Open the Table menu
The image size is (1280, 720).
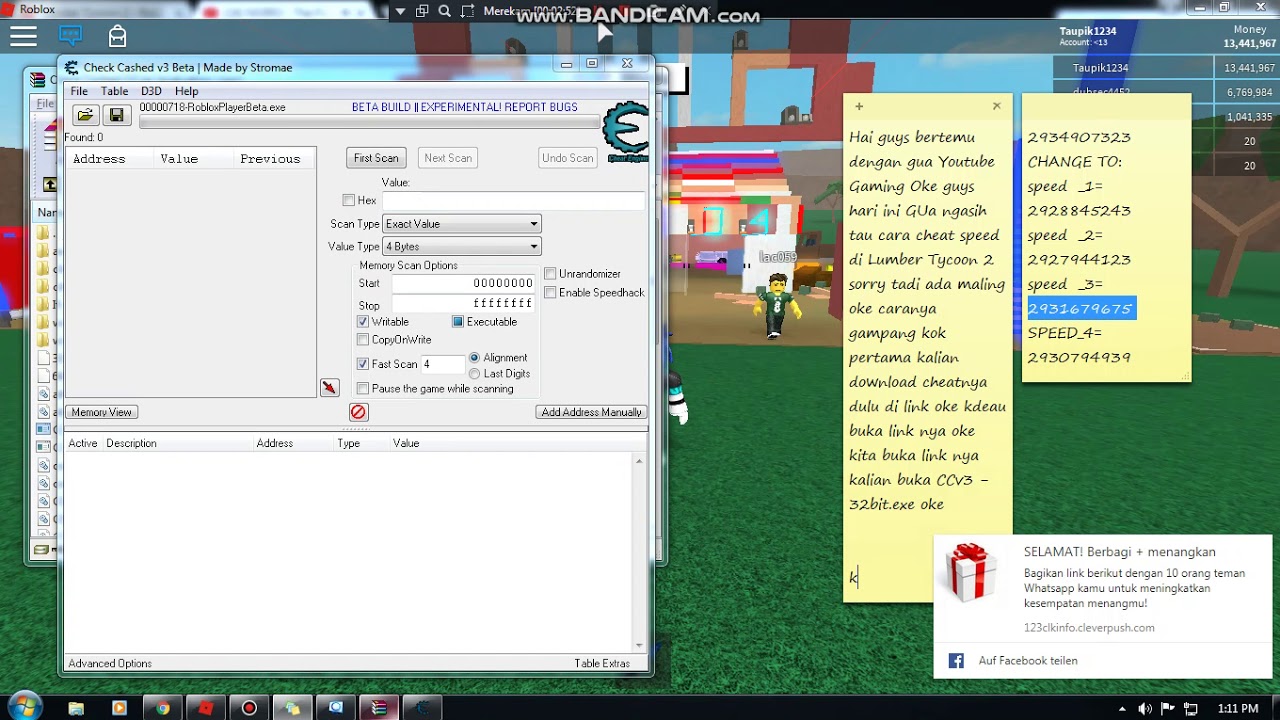tap(114, 91)
